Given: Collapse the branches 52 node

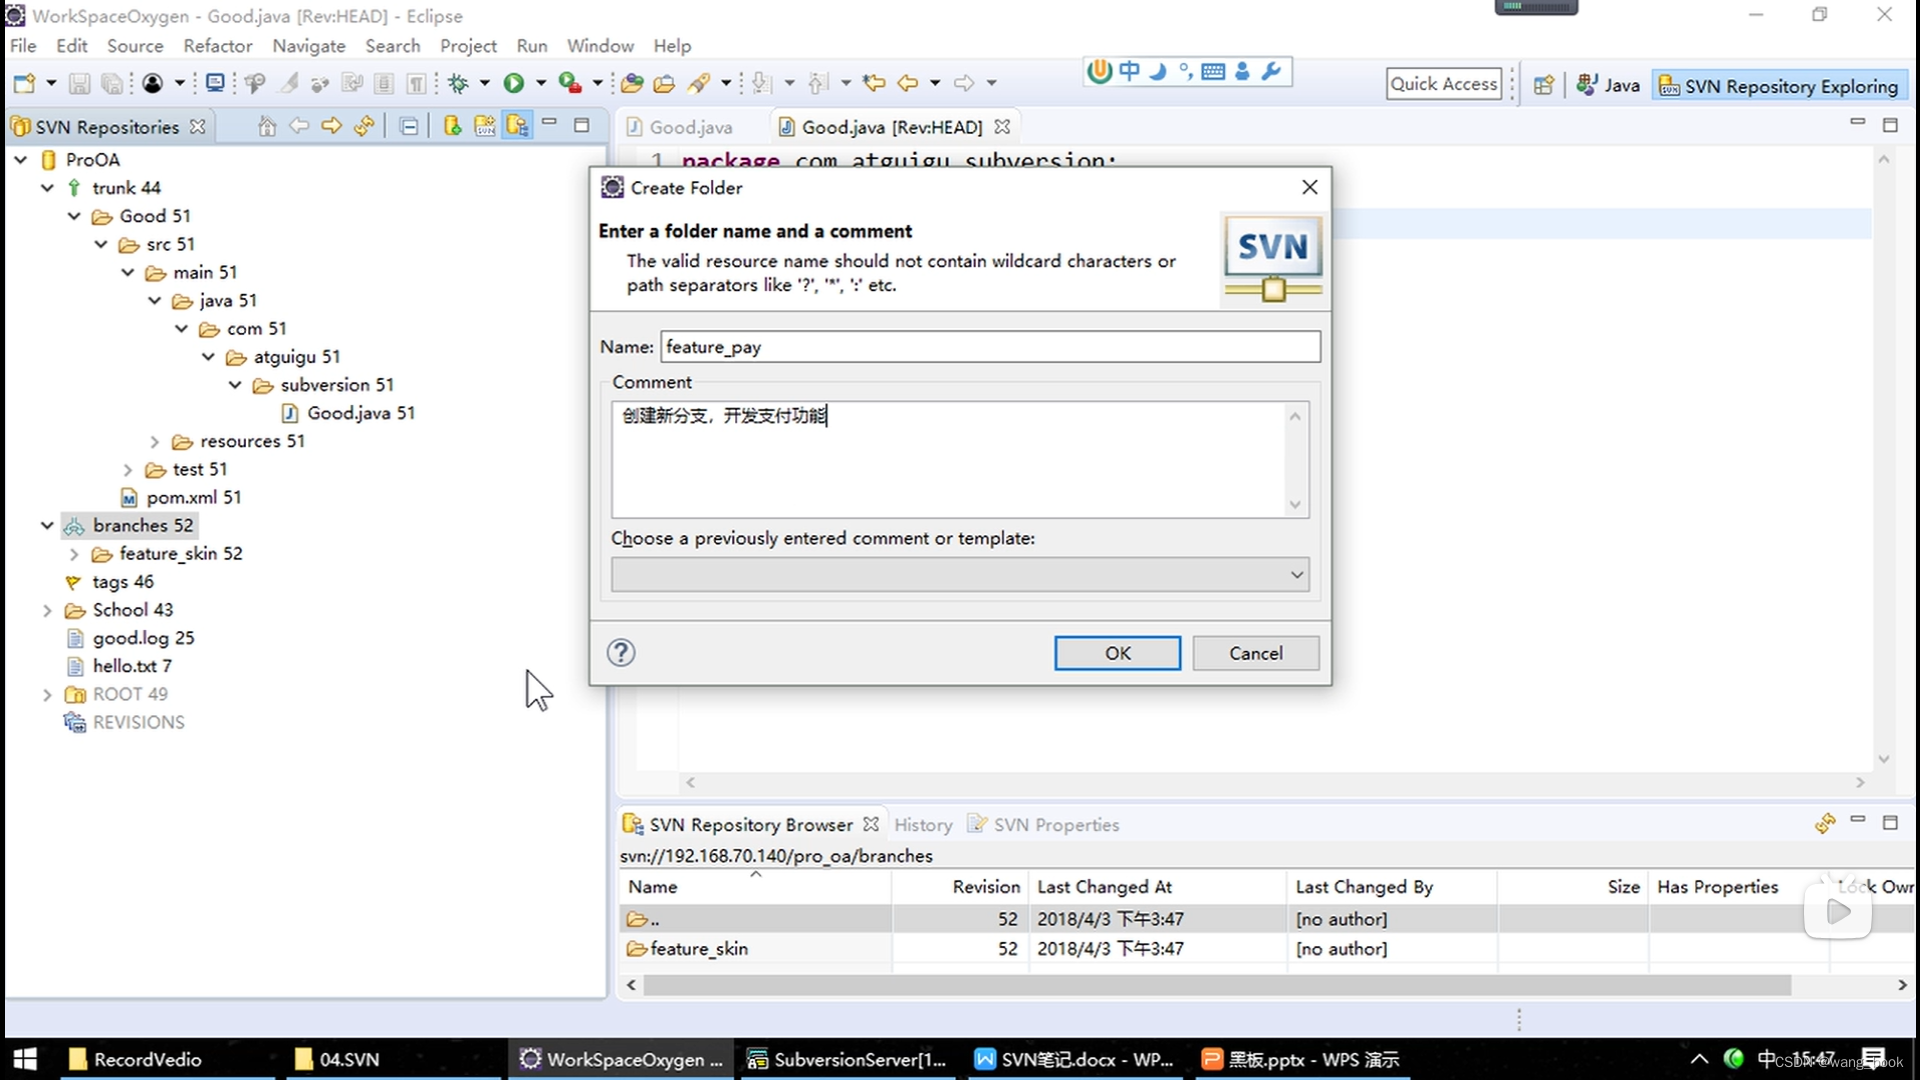Looking at the screenshot, I should point(47,525).
